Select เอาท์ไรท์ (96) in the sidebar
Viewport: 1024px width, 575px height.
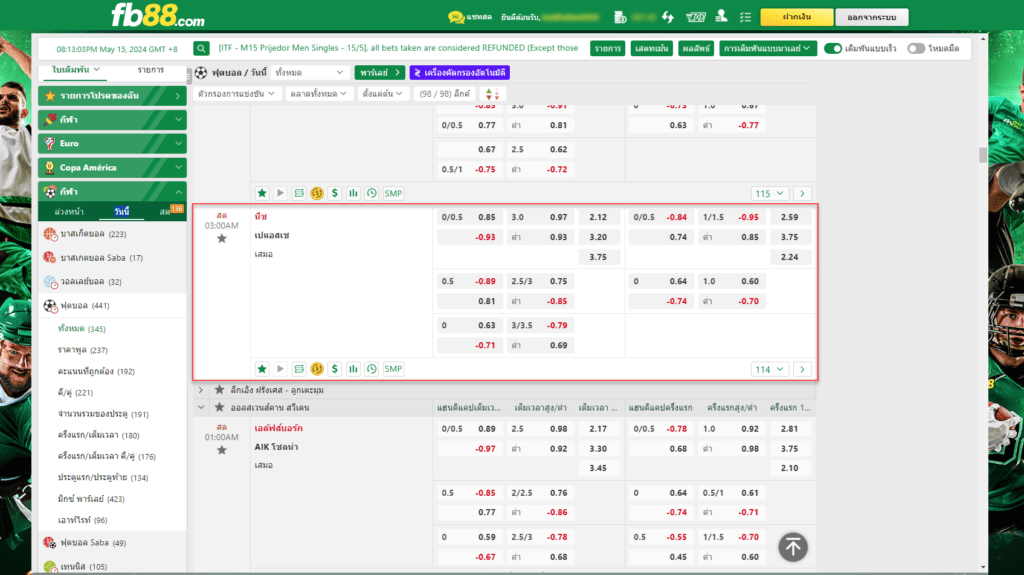82,520
